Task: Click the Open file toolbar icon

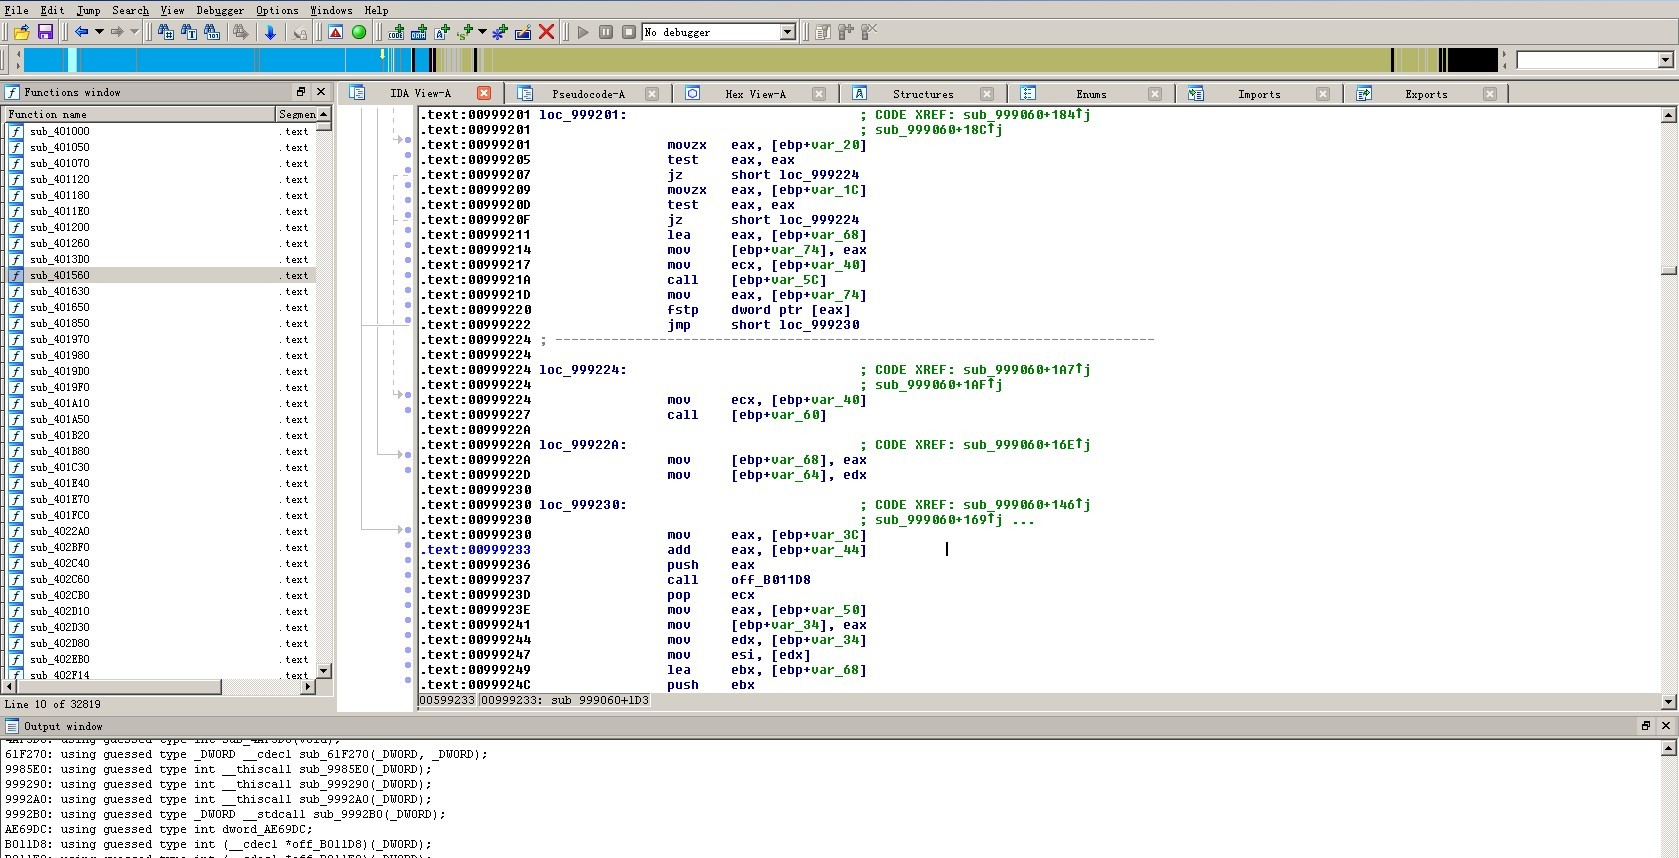Action: [x=22, y=32]
